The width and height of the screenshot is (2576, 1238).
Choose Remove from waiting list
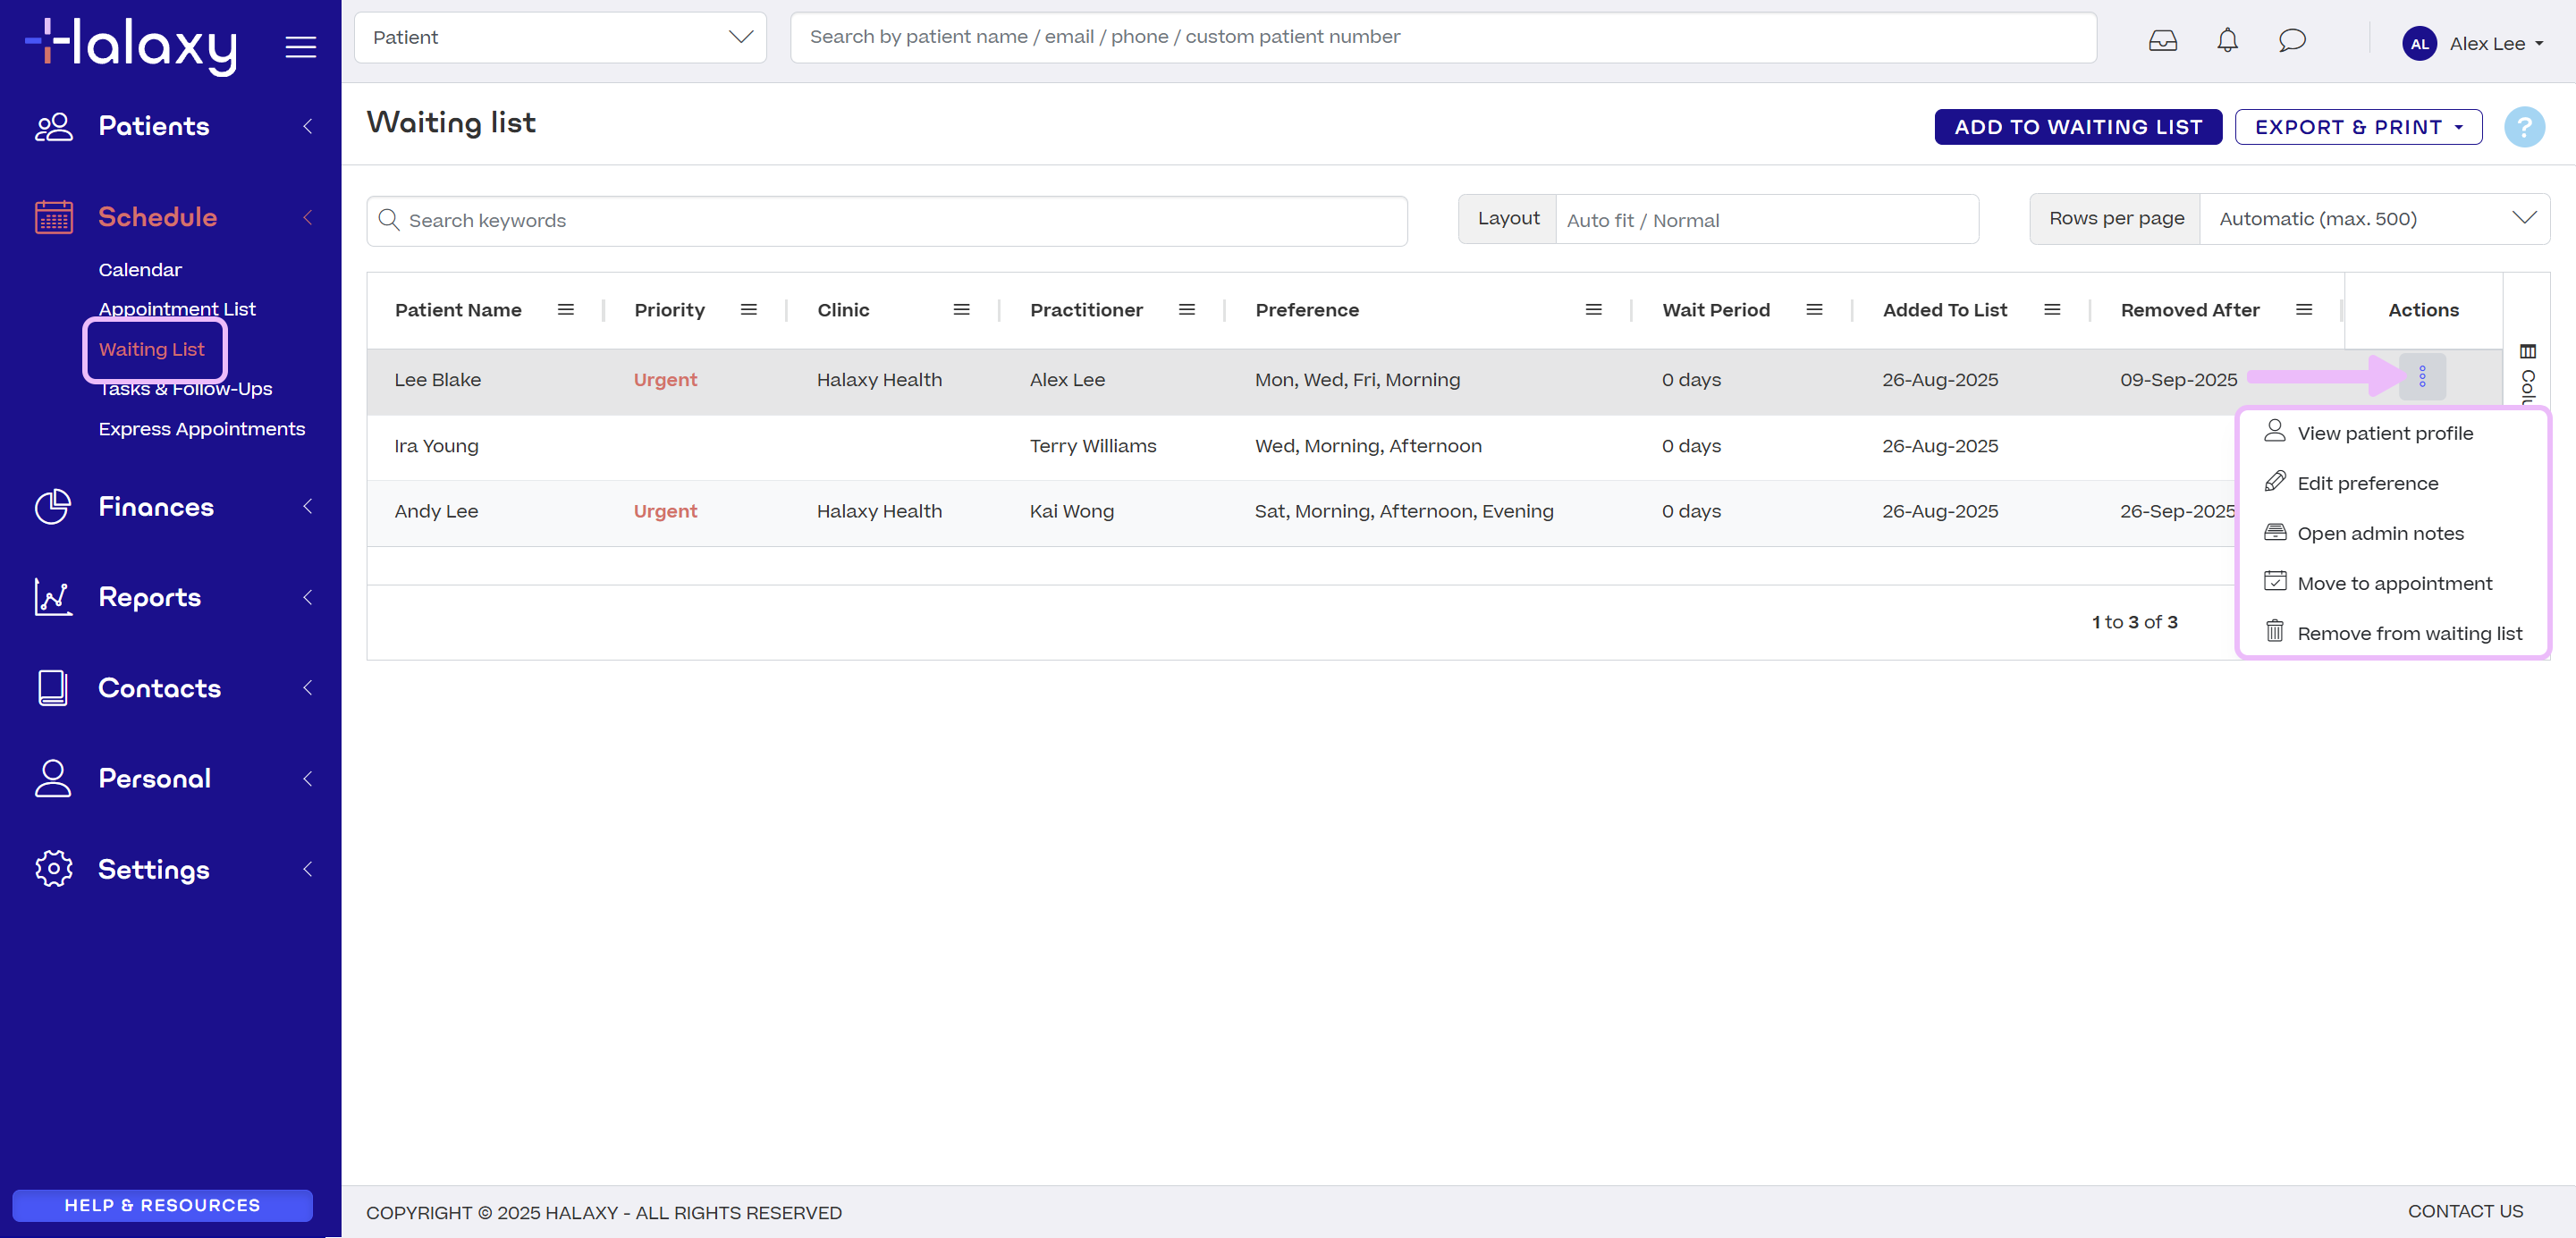[x=2409, y=633]
